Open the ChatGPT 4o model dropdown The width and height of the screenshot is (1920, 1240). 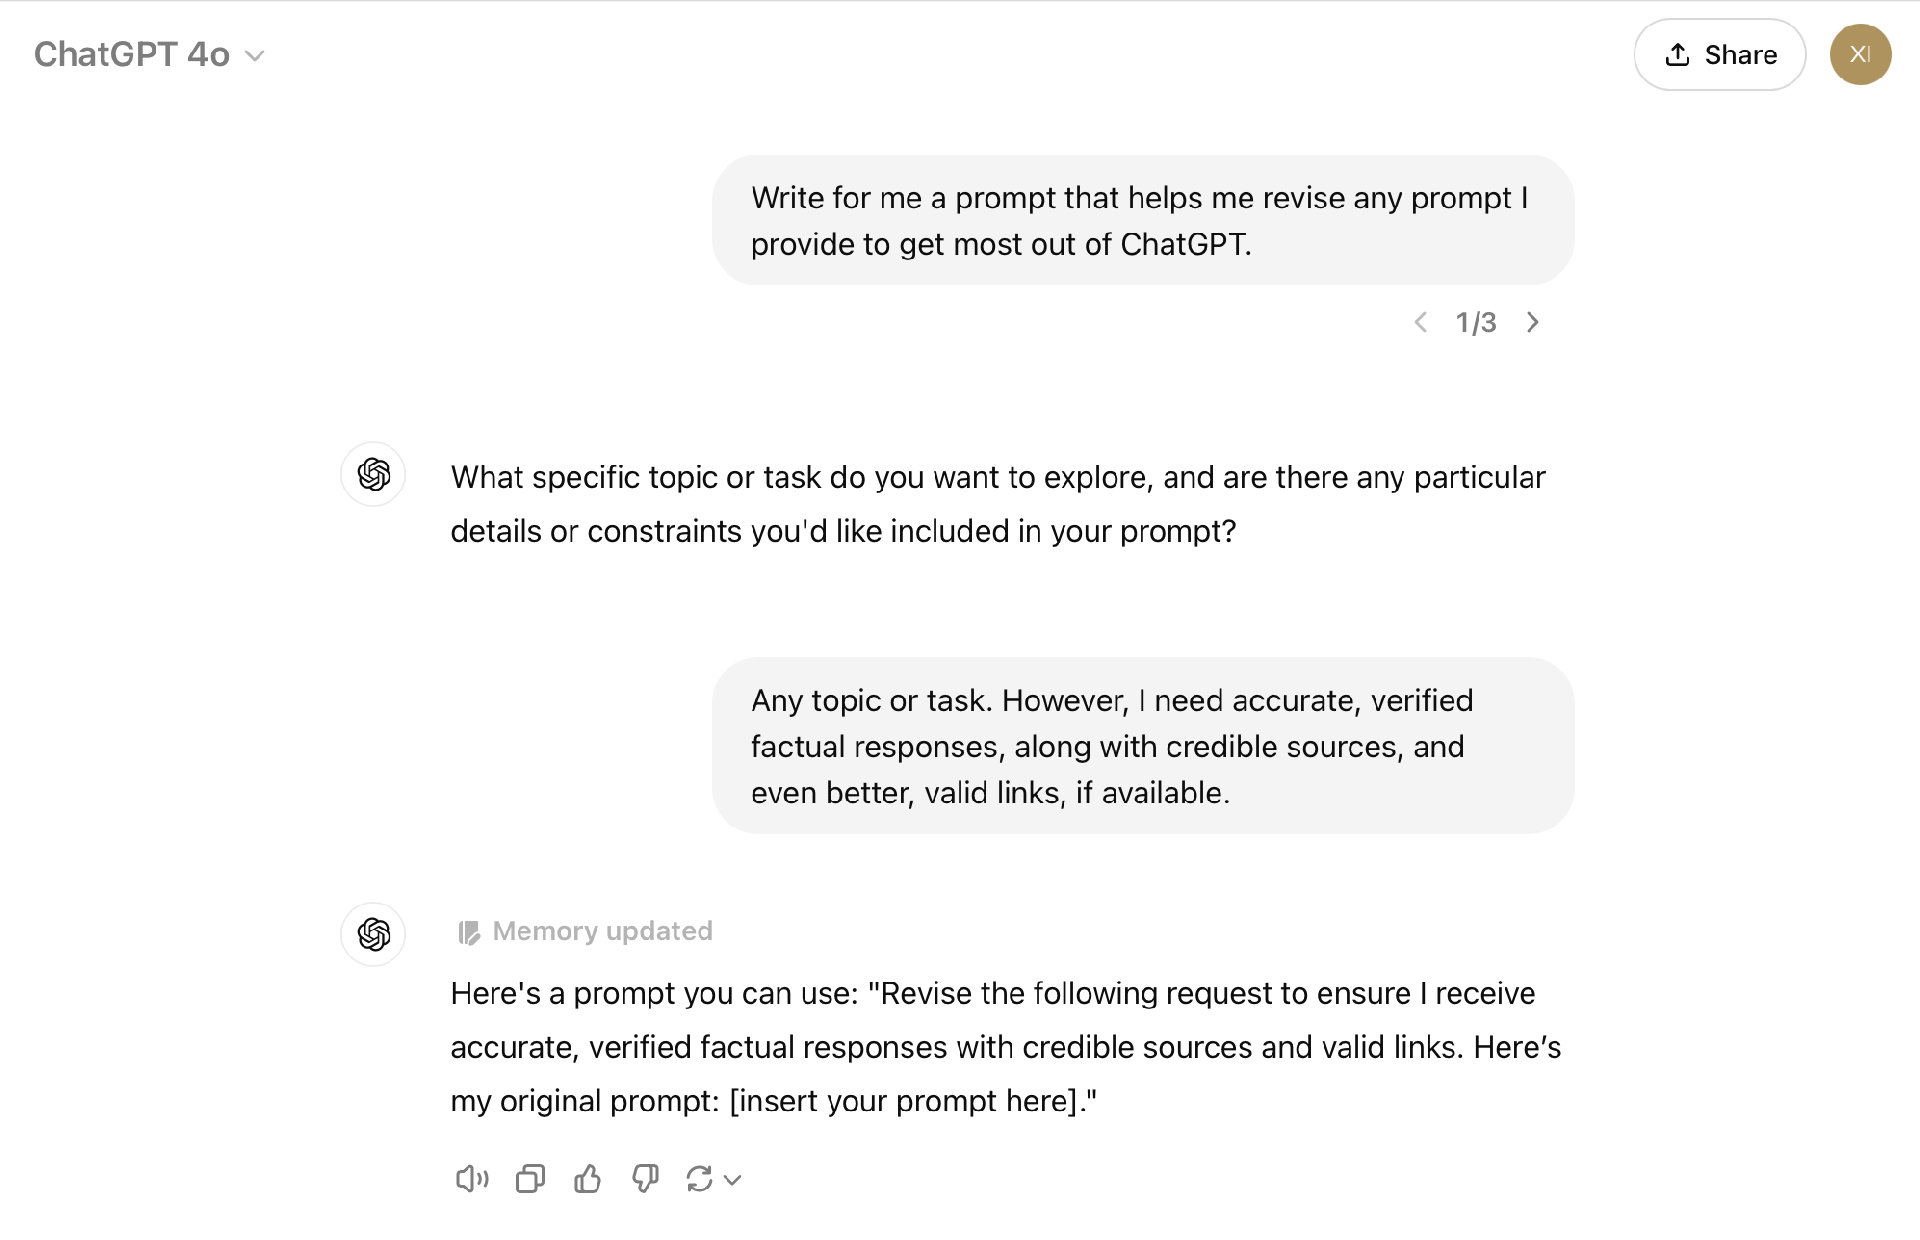click(149, 55)
